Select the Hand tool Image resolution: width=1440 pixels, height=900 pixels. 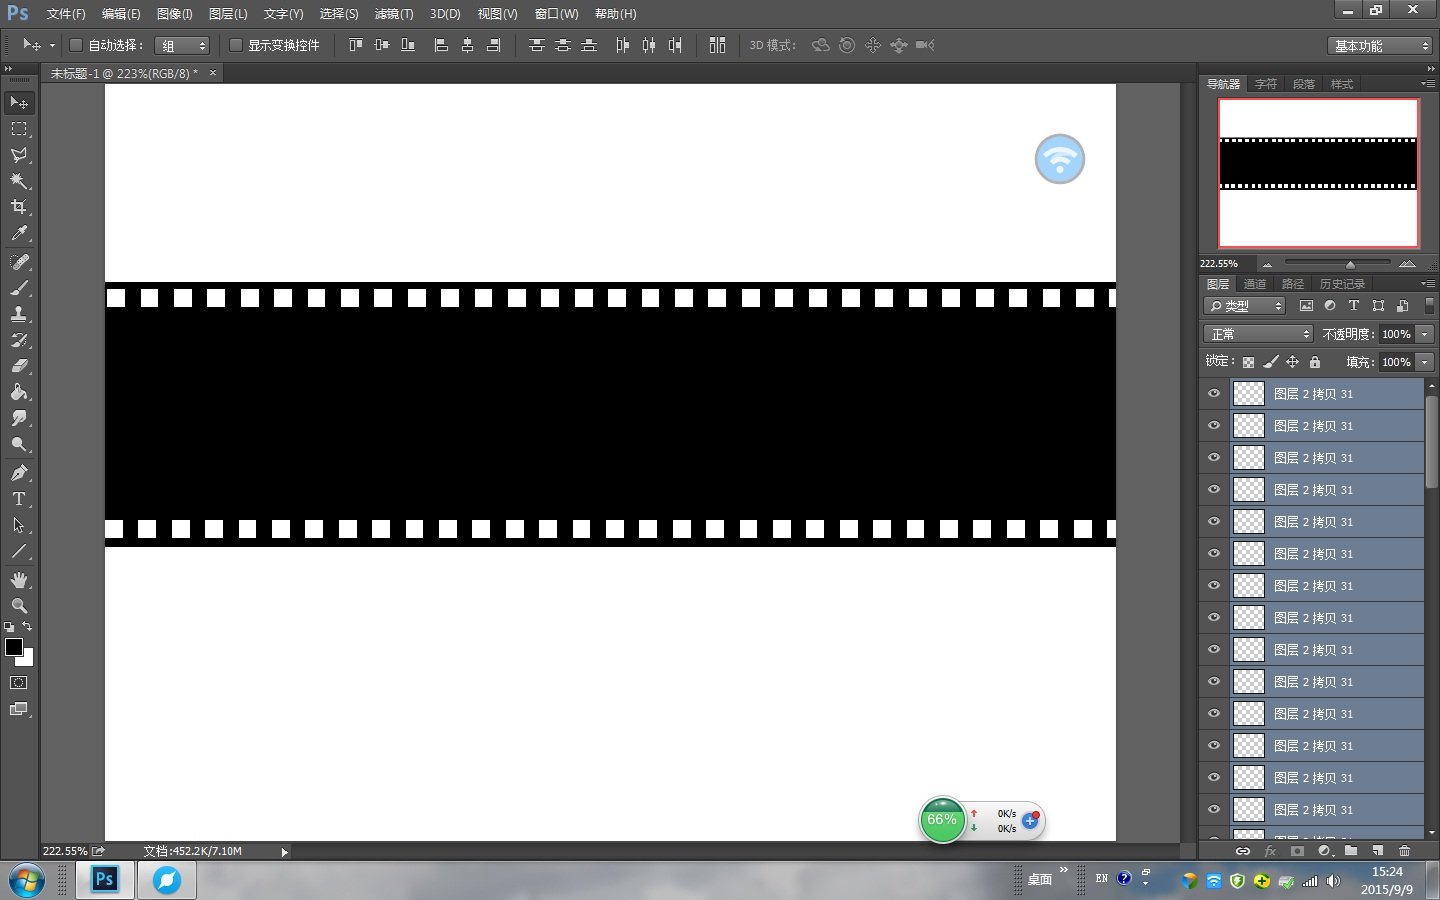click(x=18, y=580)
